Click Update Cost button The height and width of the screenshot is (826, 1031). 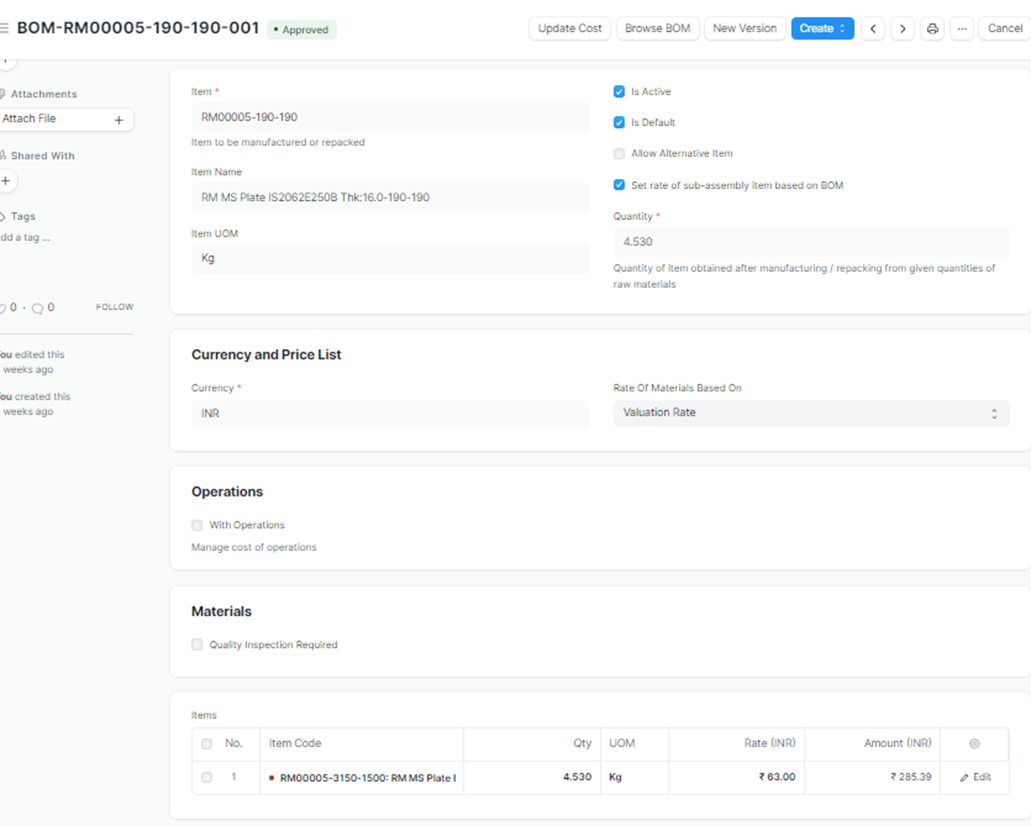569,29
